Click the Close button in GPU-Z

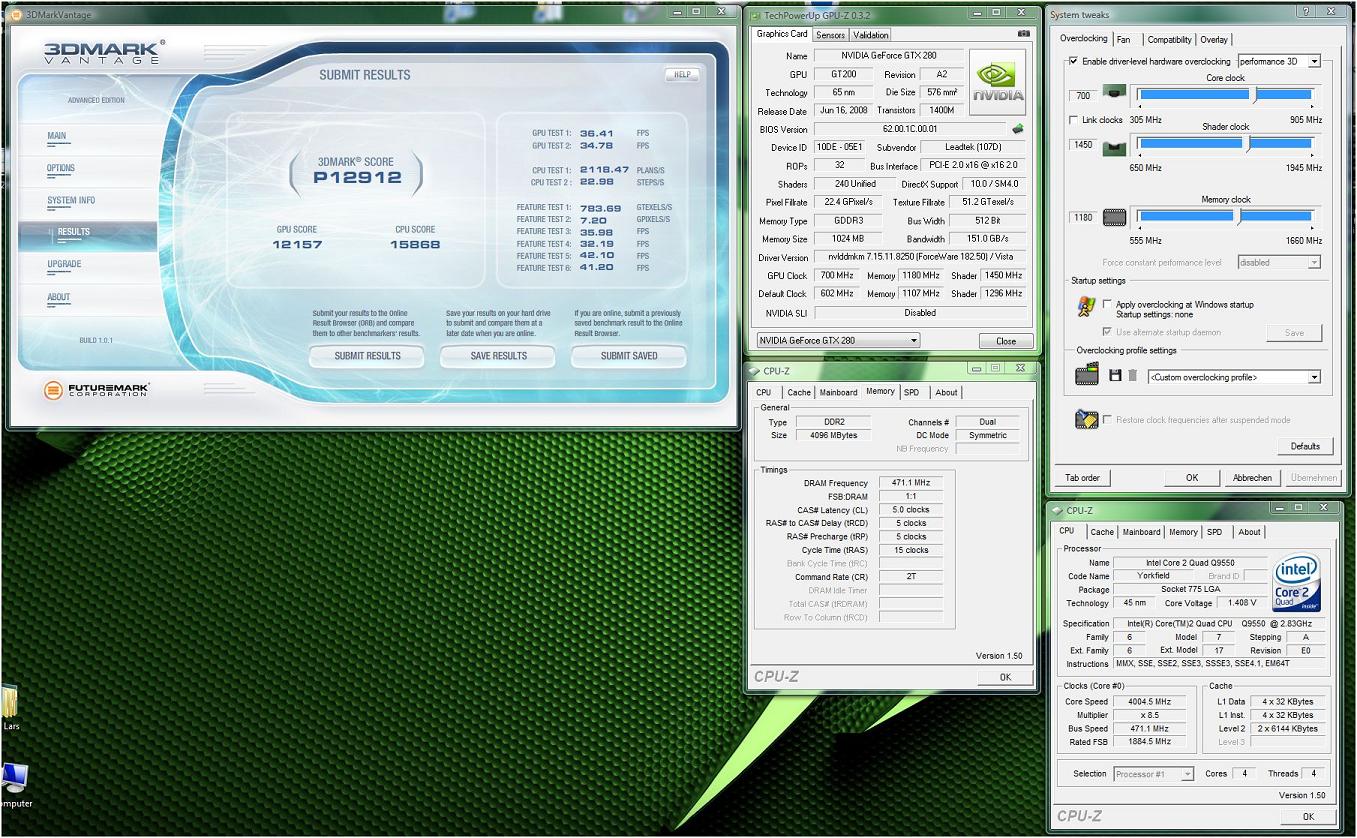pos(1006,341)
